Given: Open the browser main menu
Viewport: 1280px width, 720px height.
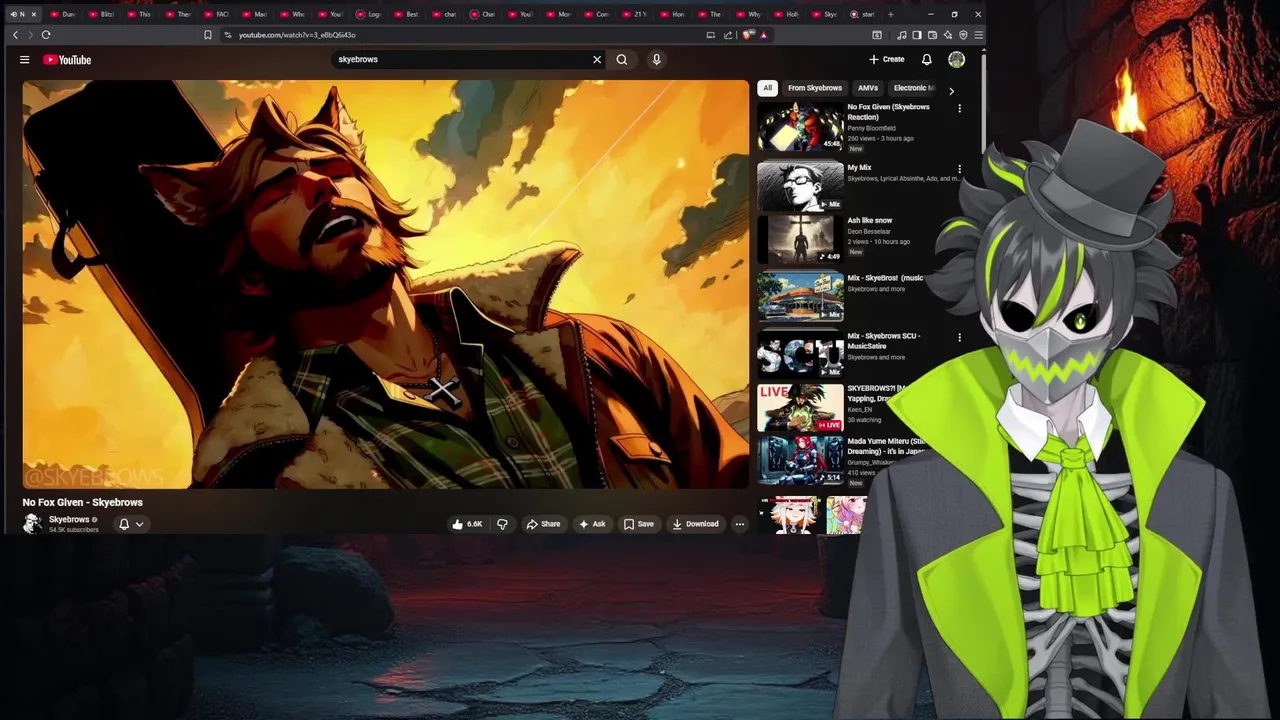Looking at the screenshot, I should coord(978,35).
